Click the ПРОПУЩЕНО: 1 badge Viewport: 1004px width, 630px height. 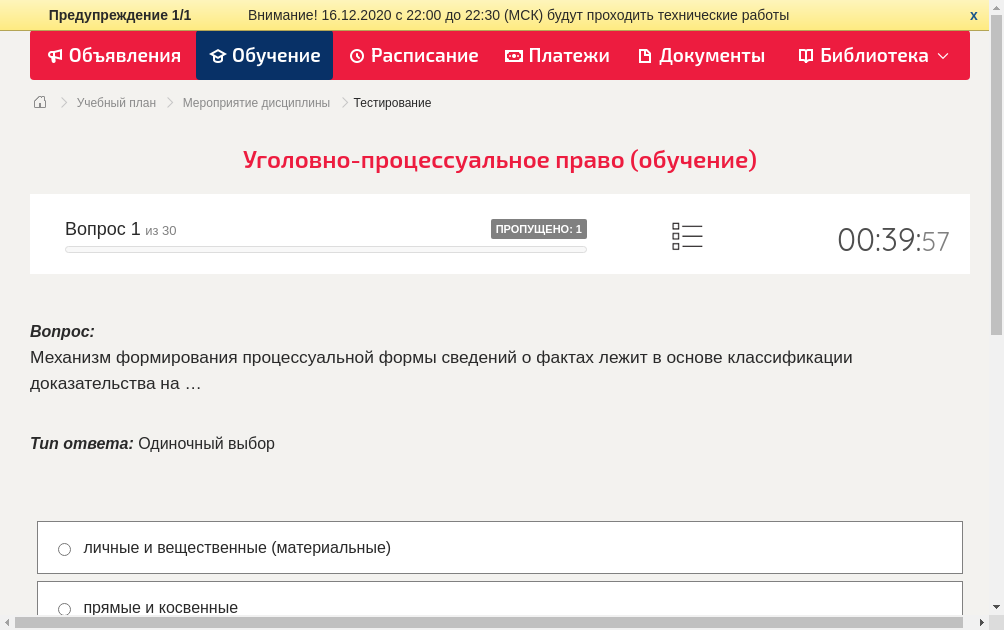coord(538,229)
